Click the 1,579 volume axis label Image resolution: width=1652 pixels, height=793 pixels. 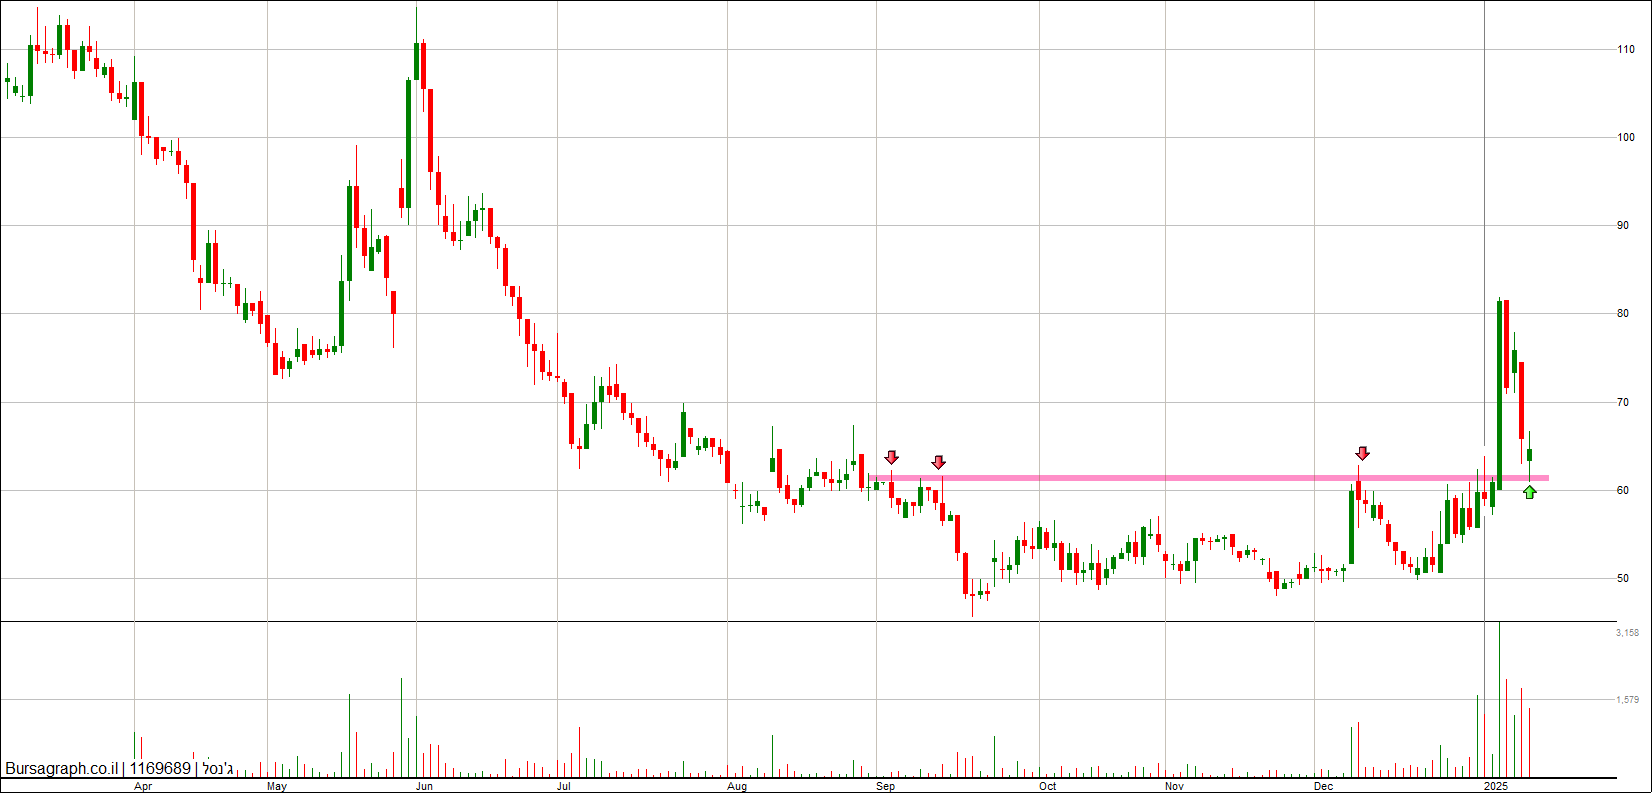tap(1627, 700)
